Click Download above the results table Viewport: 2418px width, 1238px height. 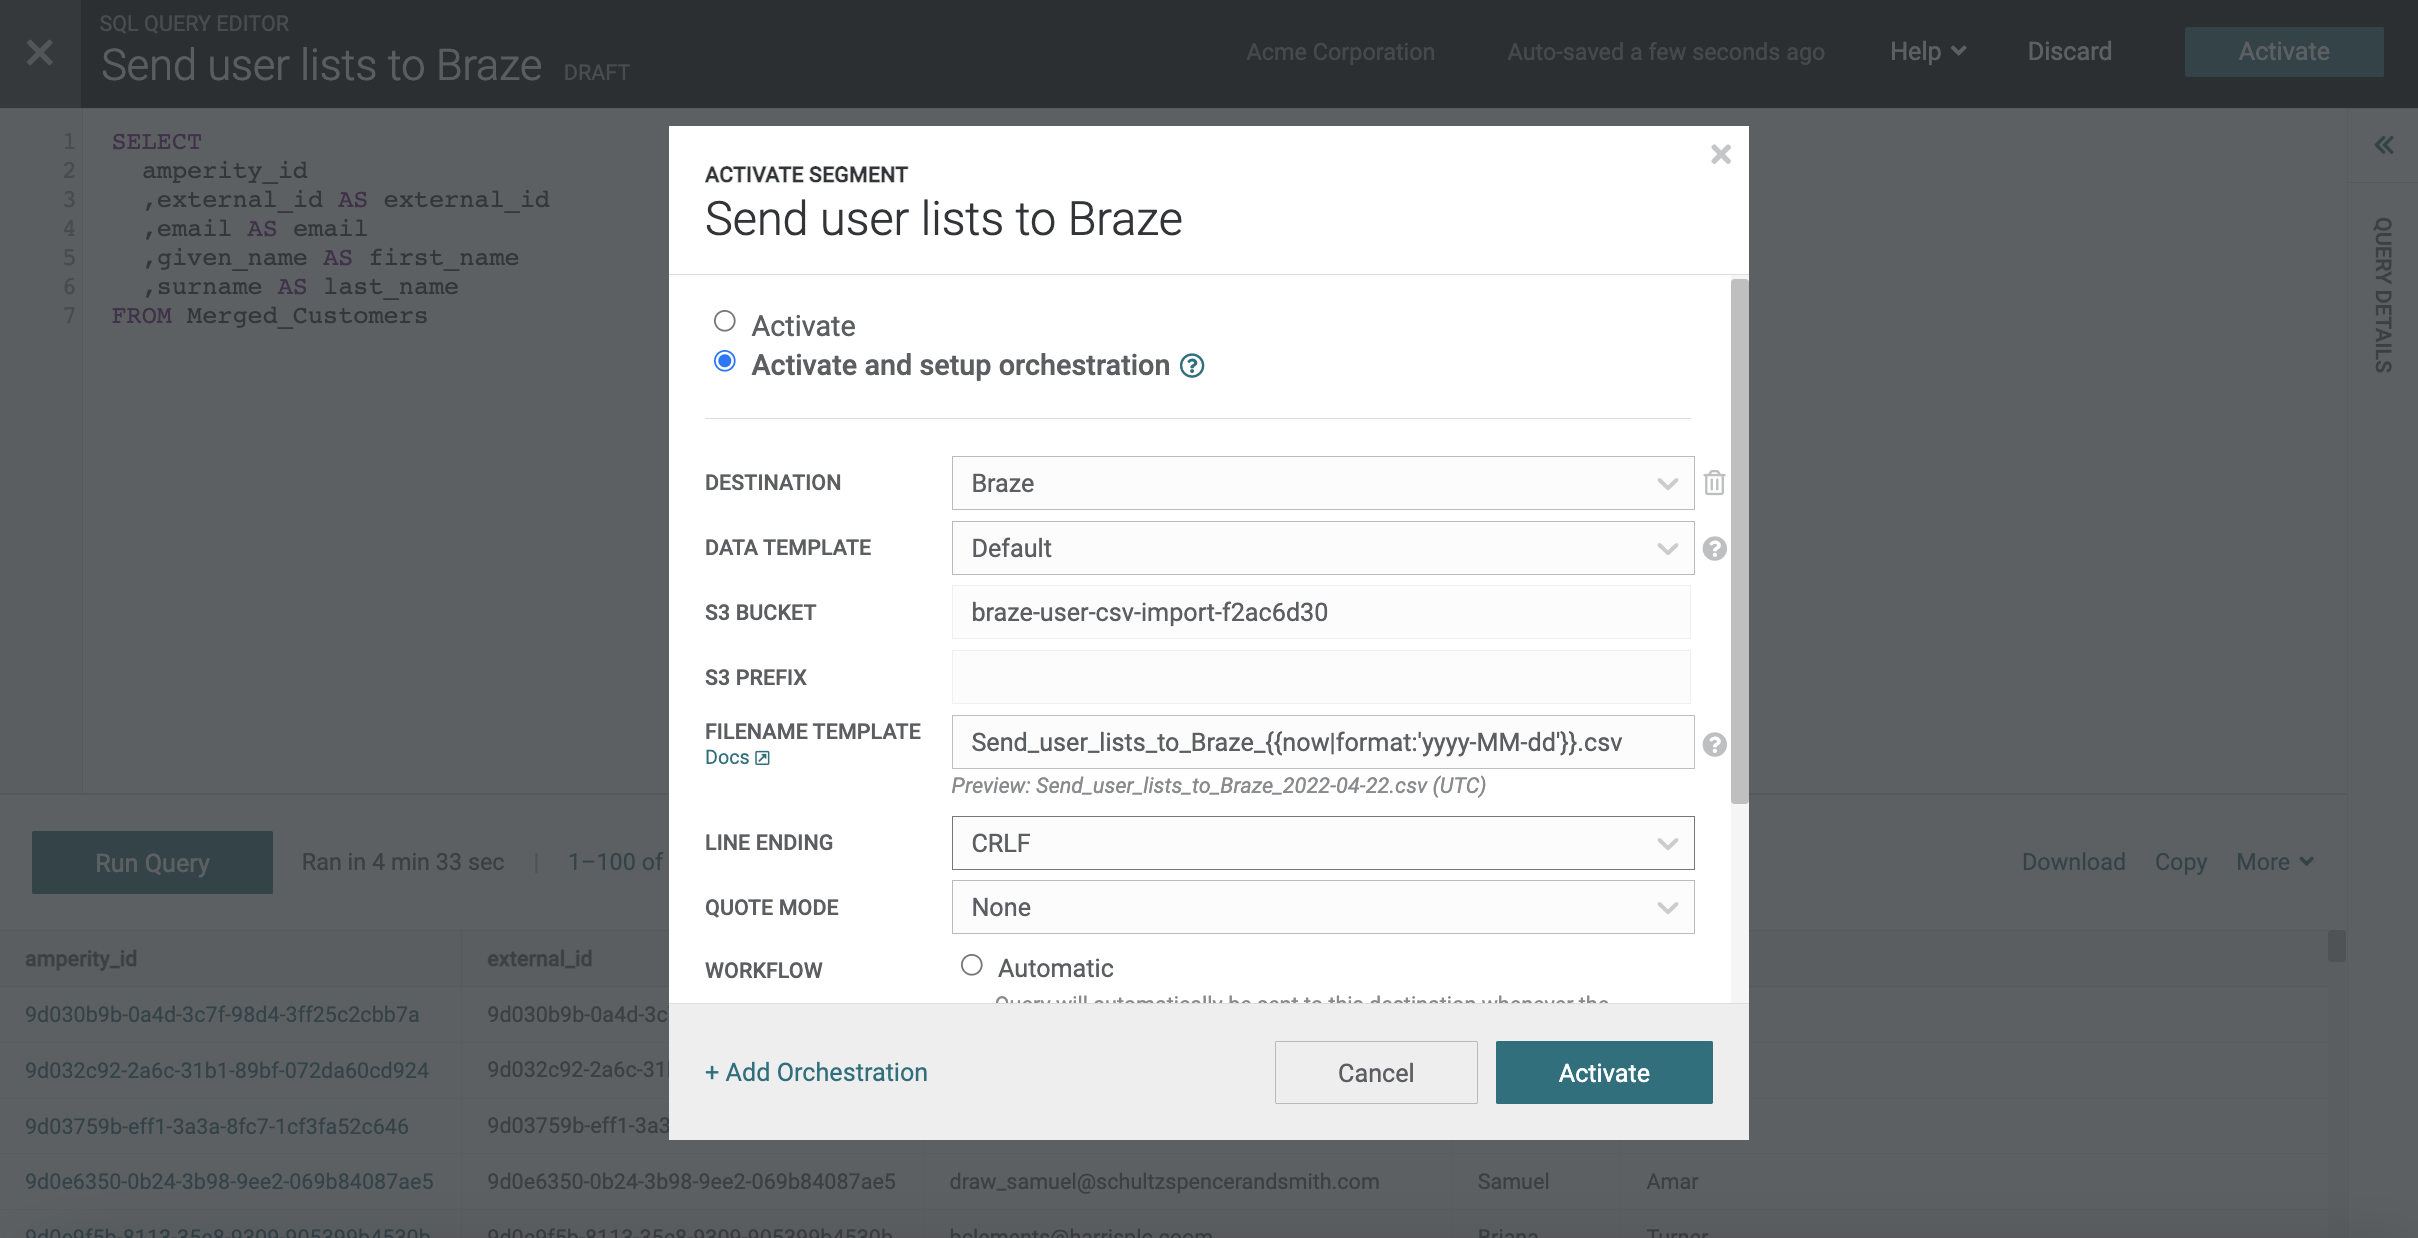point(2073,862)
